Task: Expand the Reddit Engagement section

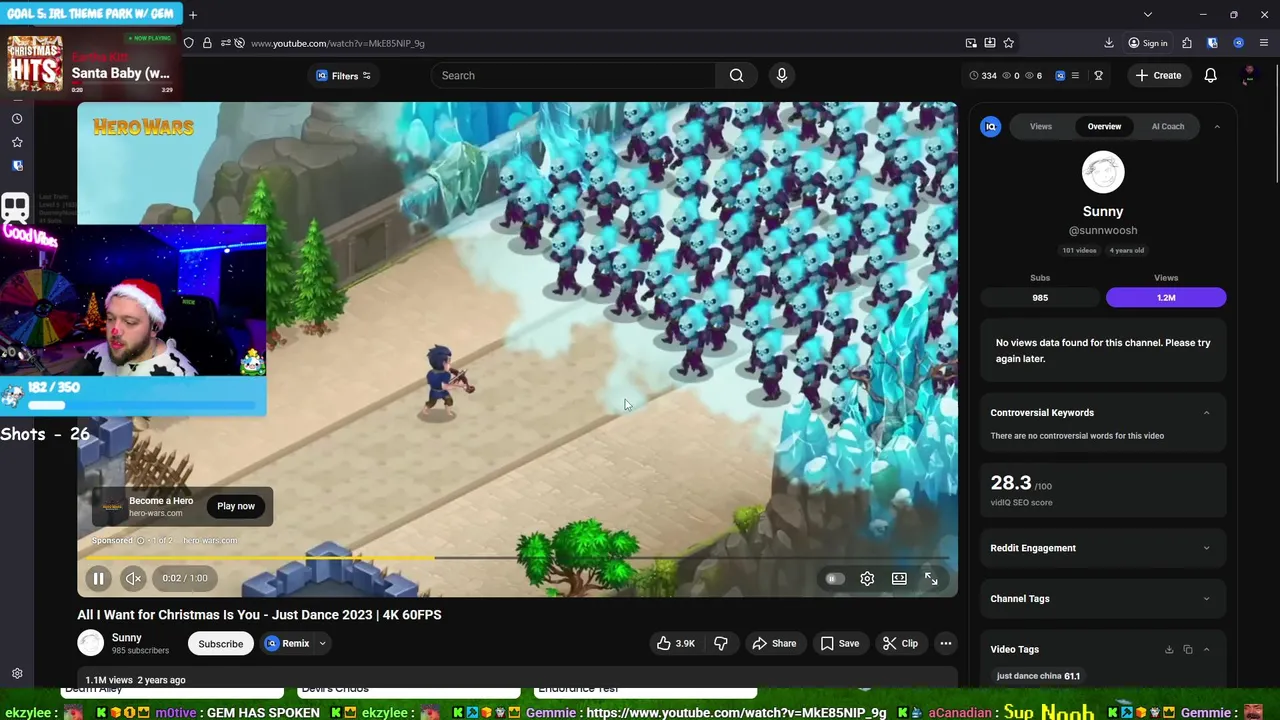Action: [x=1206, y=548]
